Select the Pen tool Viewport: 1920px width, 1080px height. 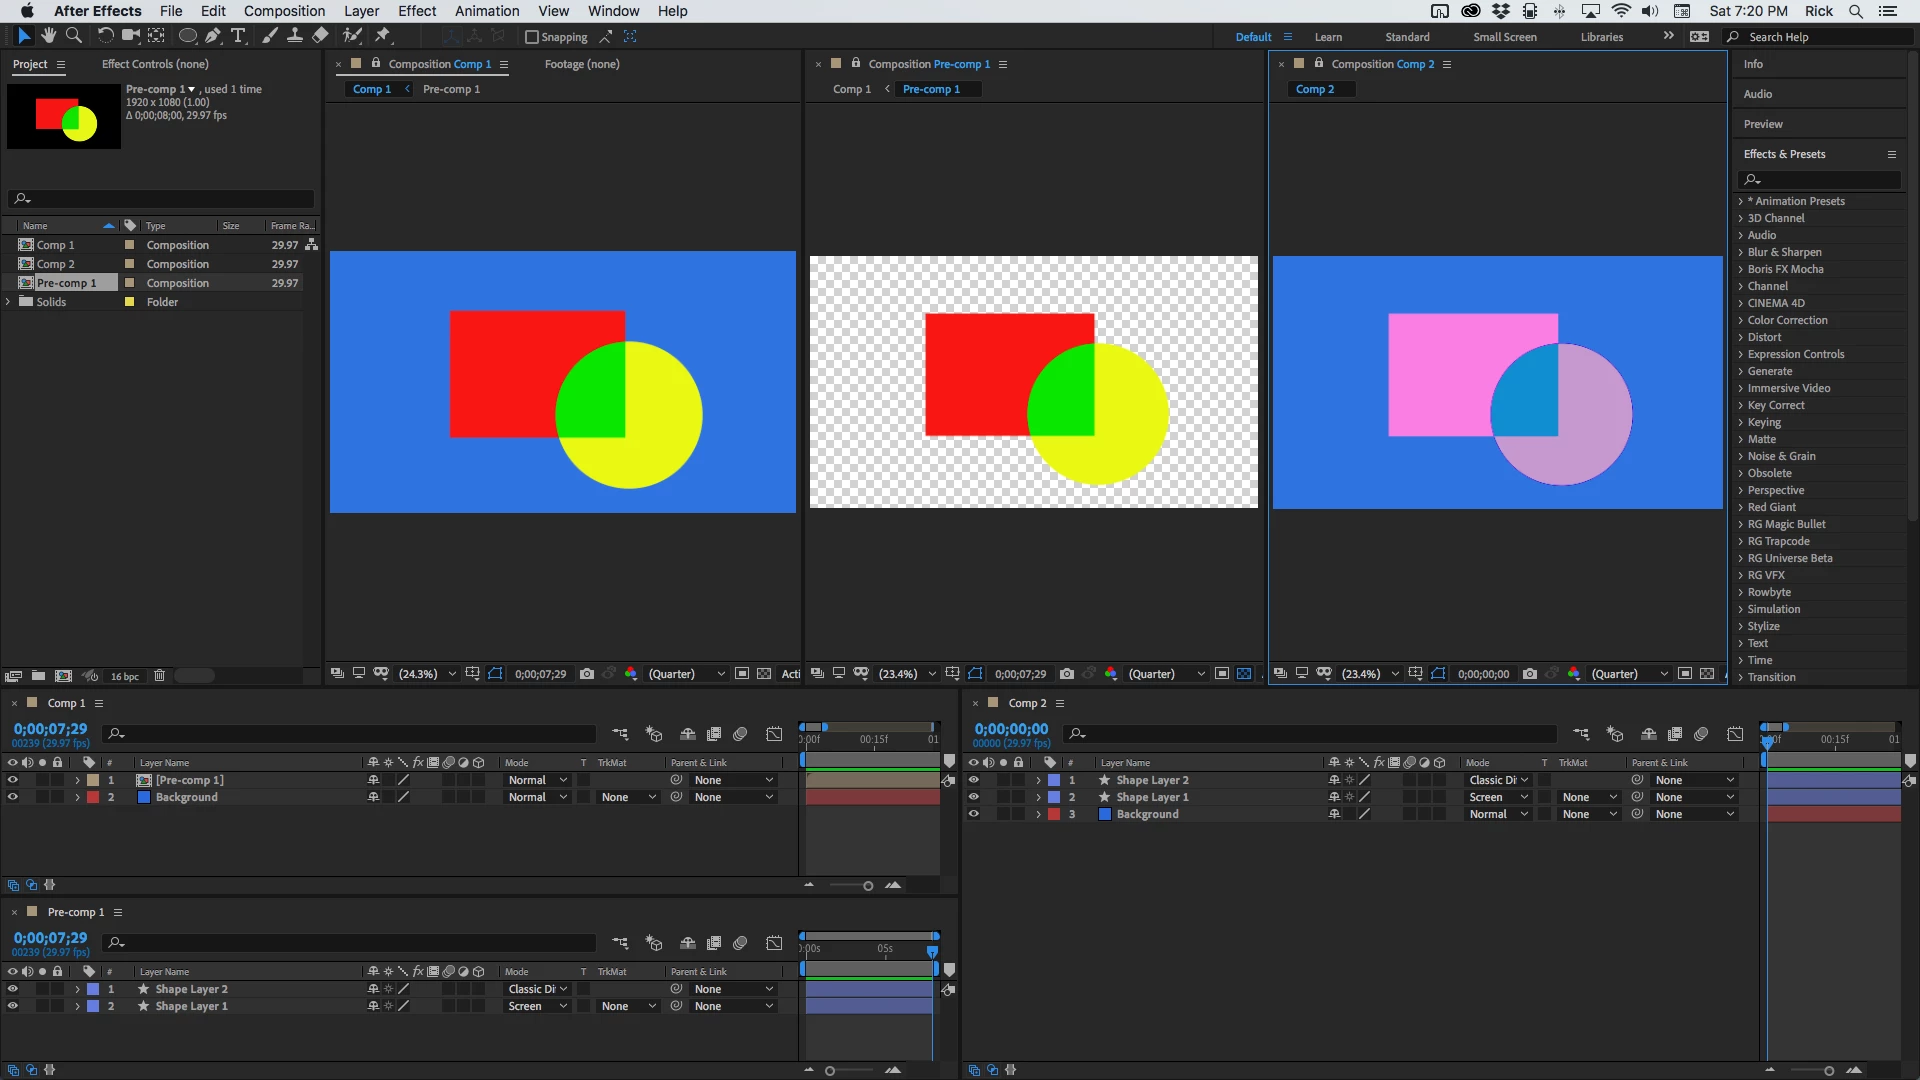[213, 36]
